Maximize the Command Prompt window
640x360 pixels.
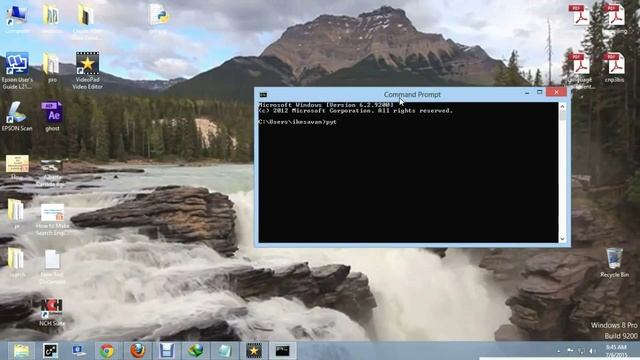coord(540,92)
